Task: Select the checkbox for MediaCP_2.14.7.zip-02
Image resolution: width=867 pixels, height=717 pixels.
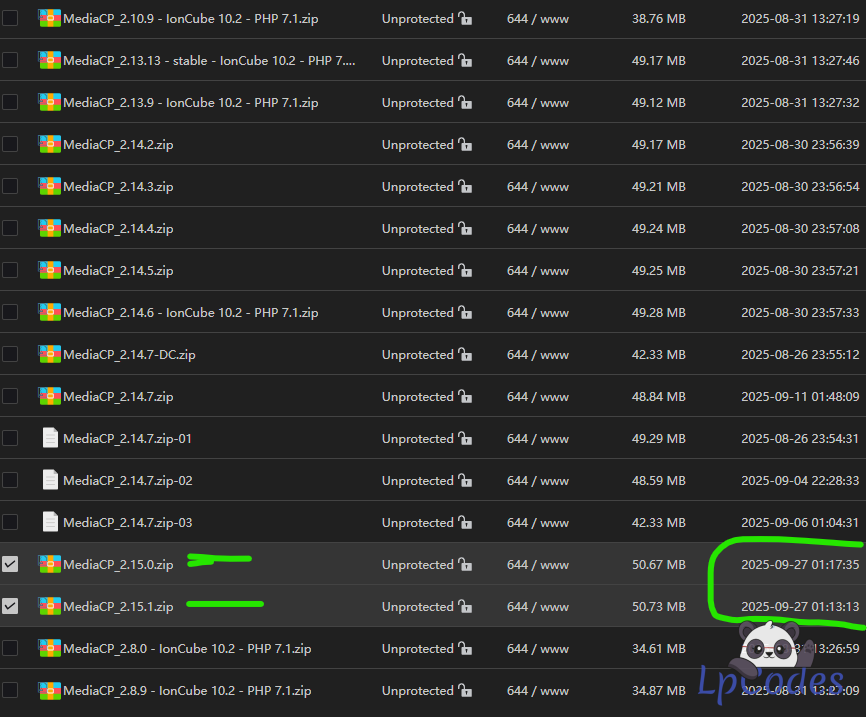Action: pos(10,480)
